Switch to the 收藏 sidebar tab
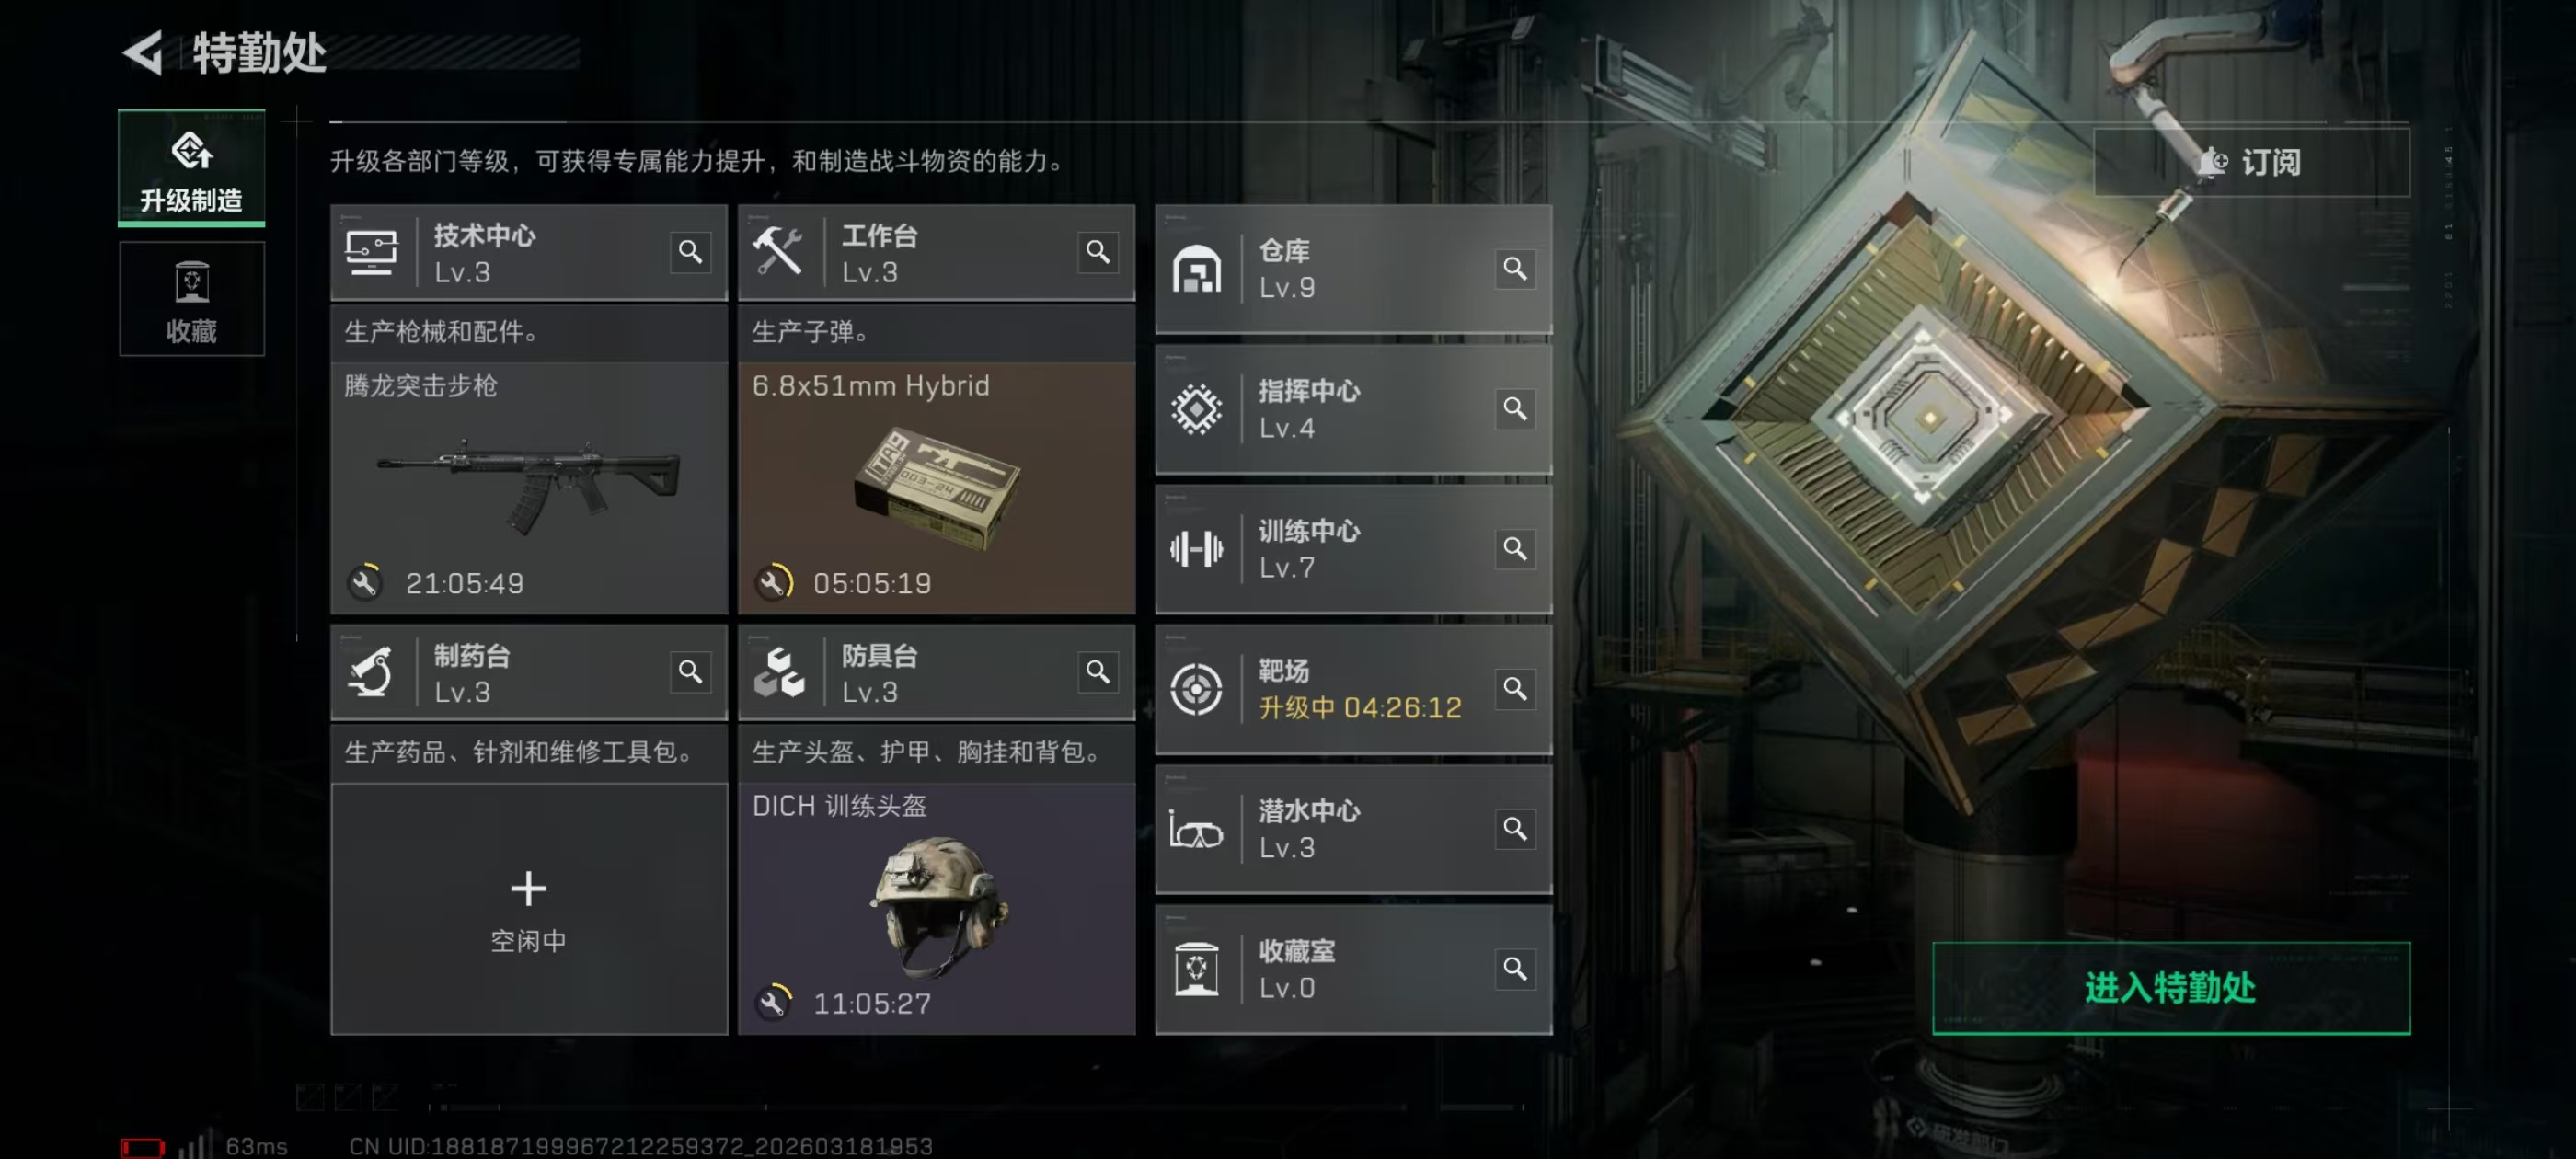Screen dimensions: 2576x1159 (191, 299)
